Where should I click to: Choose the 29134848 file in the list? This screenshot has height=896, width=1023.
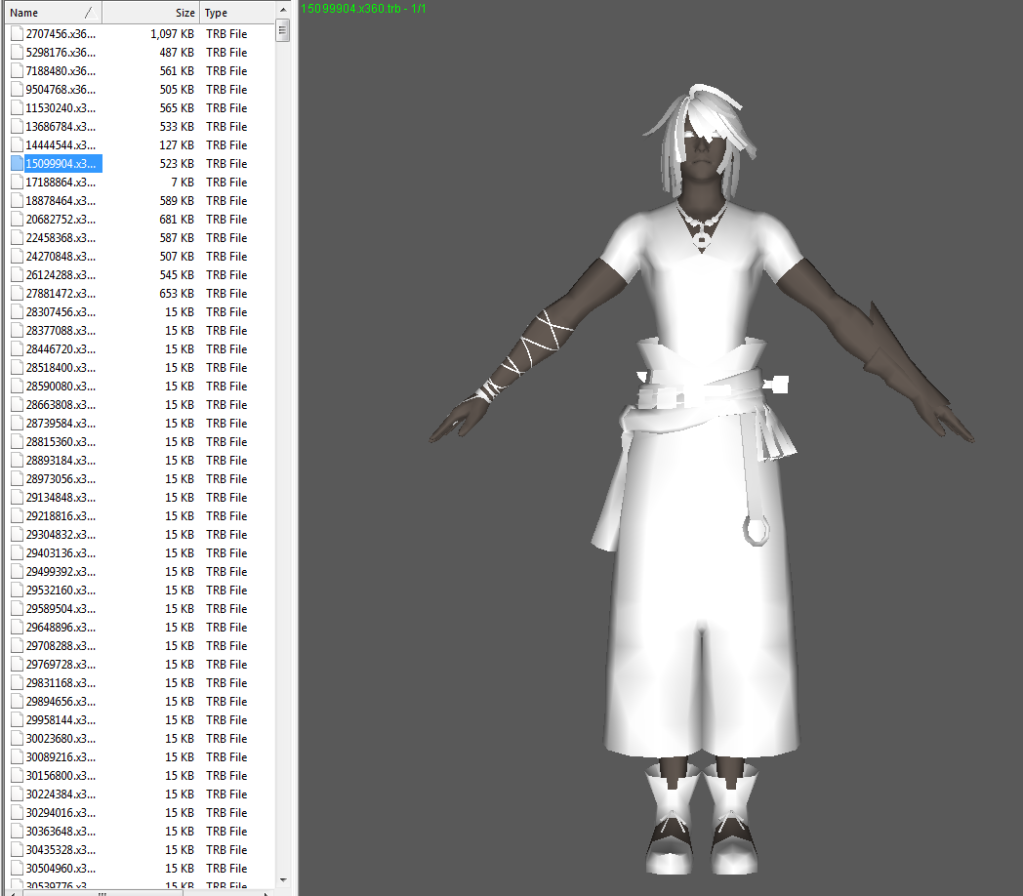pyautogui.click(x=60, y=497)
